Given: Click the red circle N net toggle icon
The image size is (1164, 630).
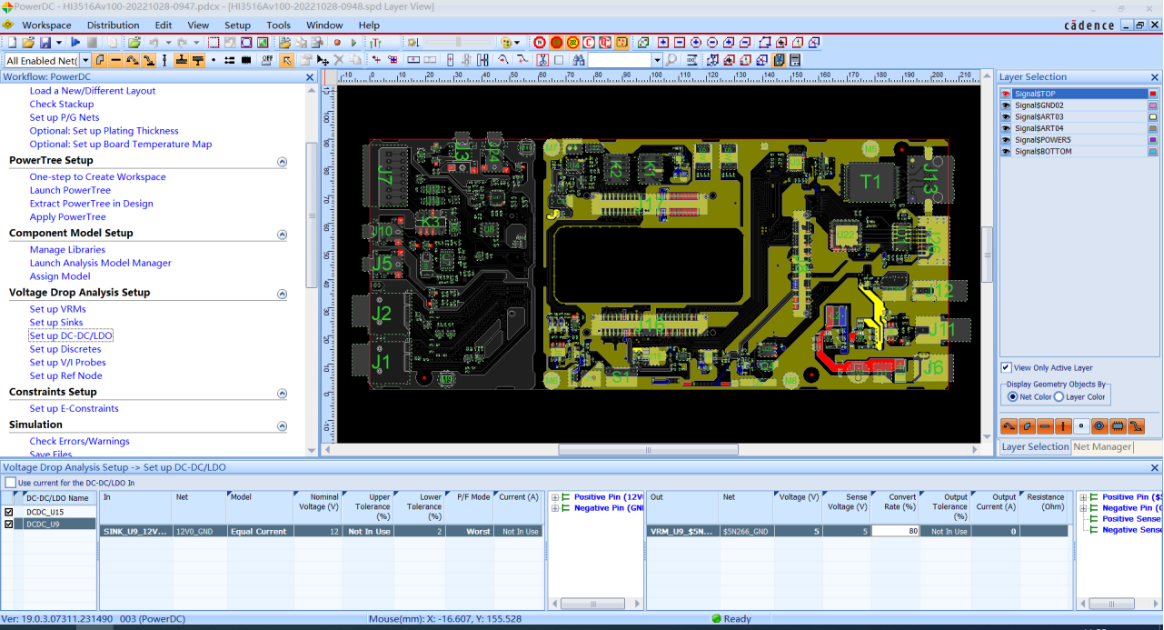Looking at the screenshot, I should coord(540,42).
